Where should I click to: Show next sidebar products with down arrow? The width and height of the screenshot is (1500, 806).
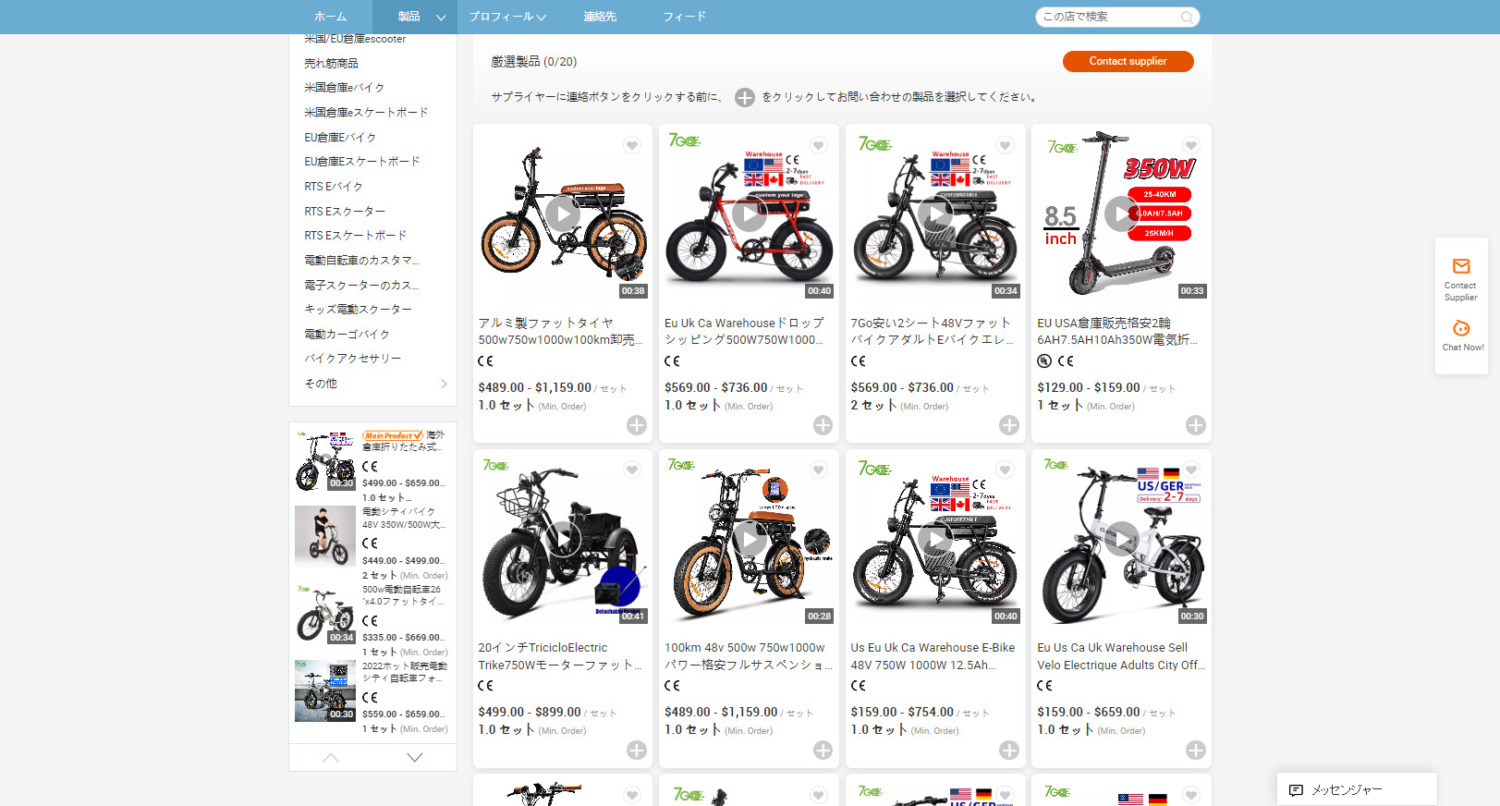point(415,758)
